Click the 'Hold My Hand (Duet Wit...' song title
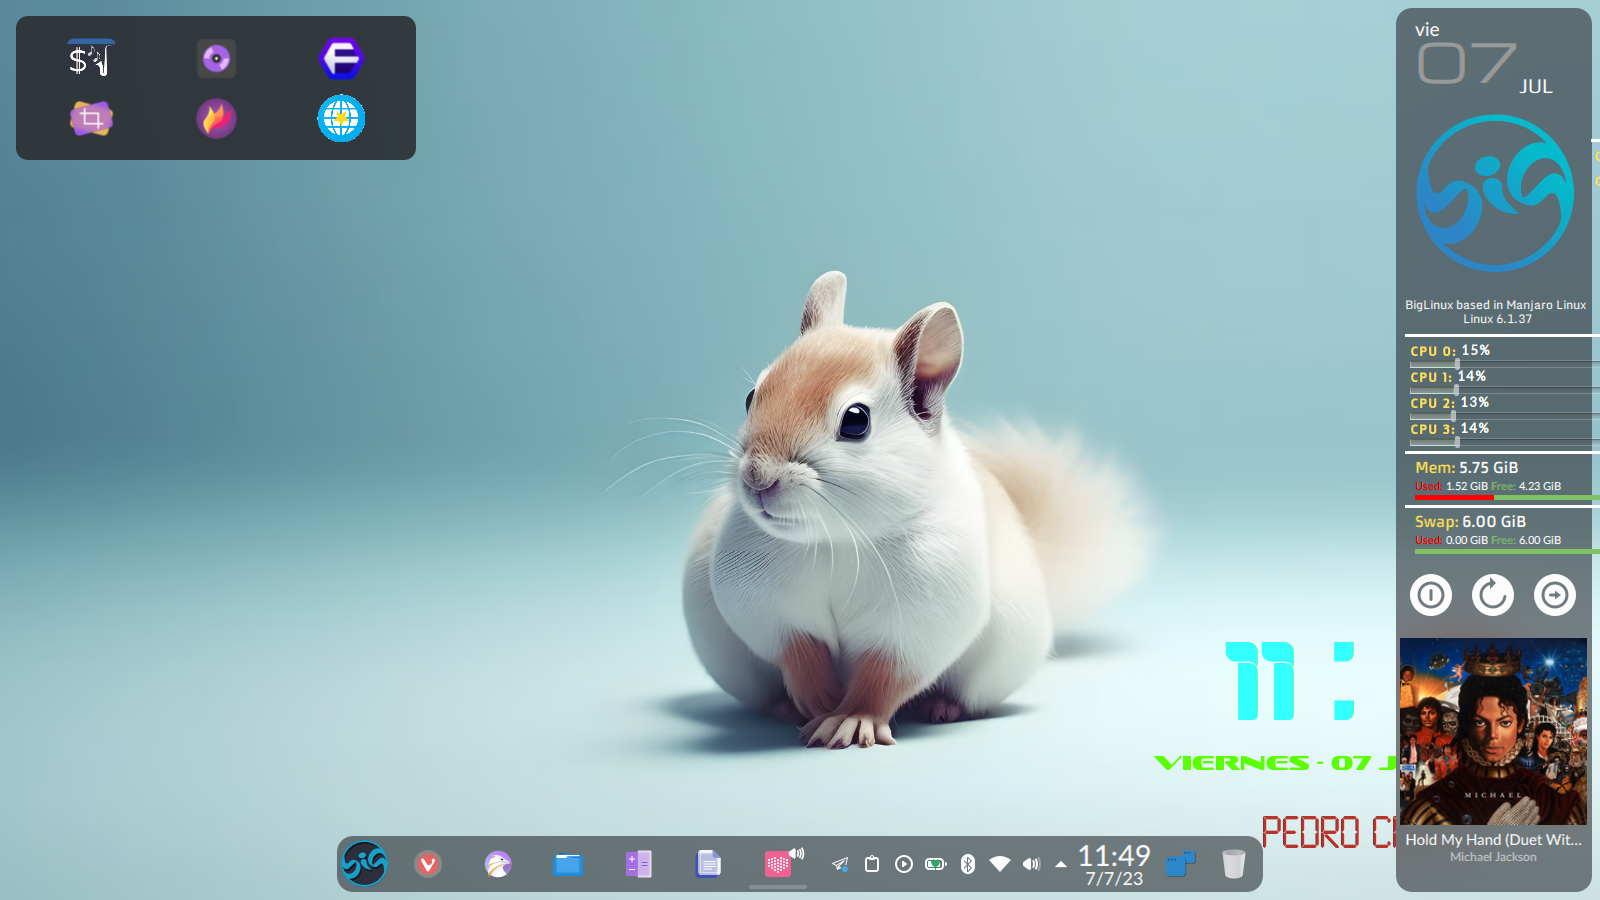 pyautogui.click(x=1493, y=840)
